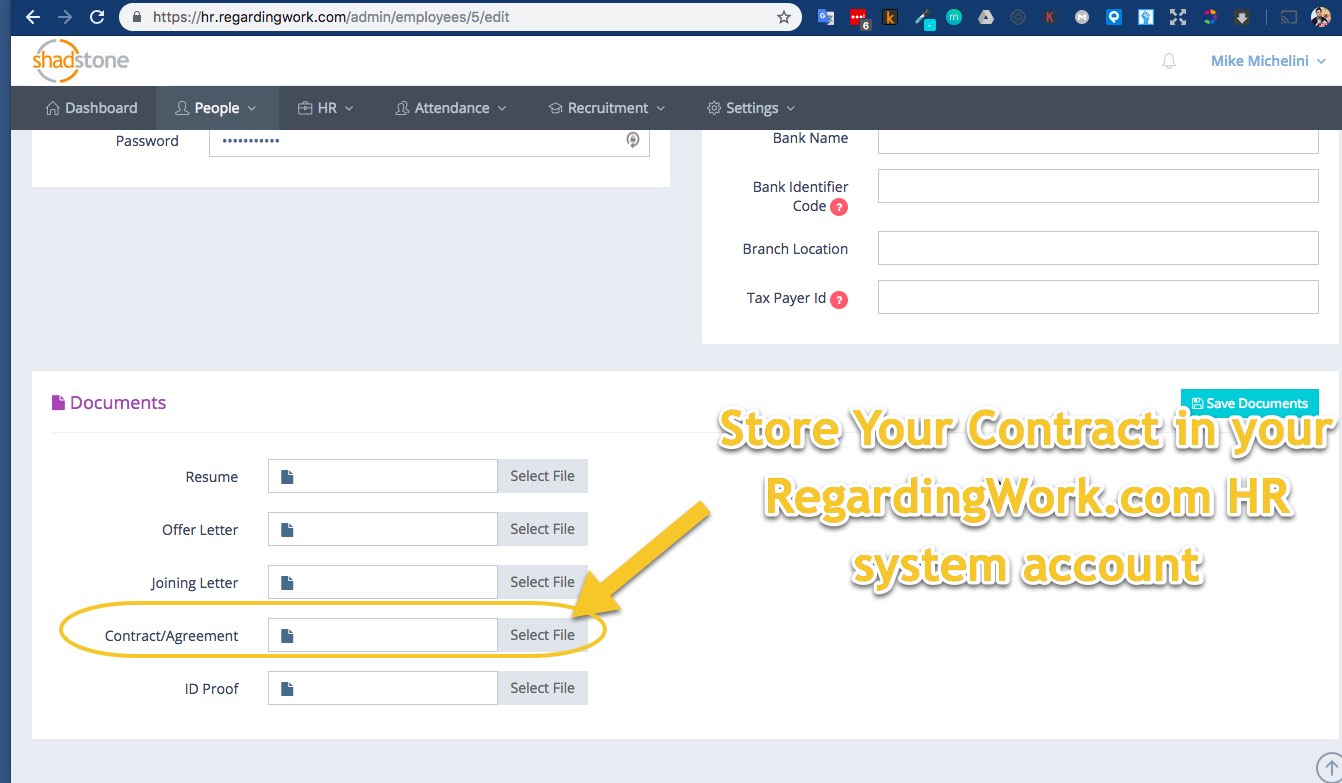Click the Documents section heading

click(109, 403)
